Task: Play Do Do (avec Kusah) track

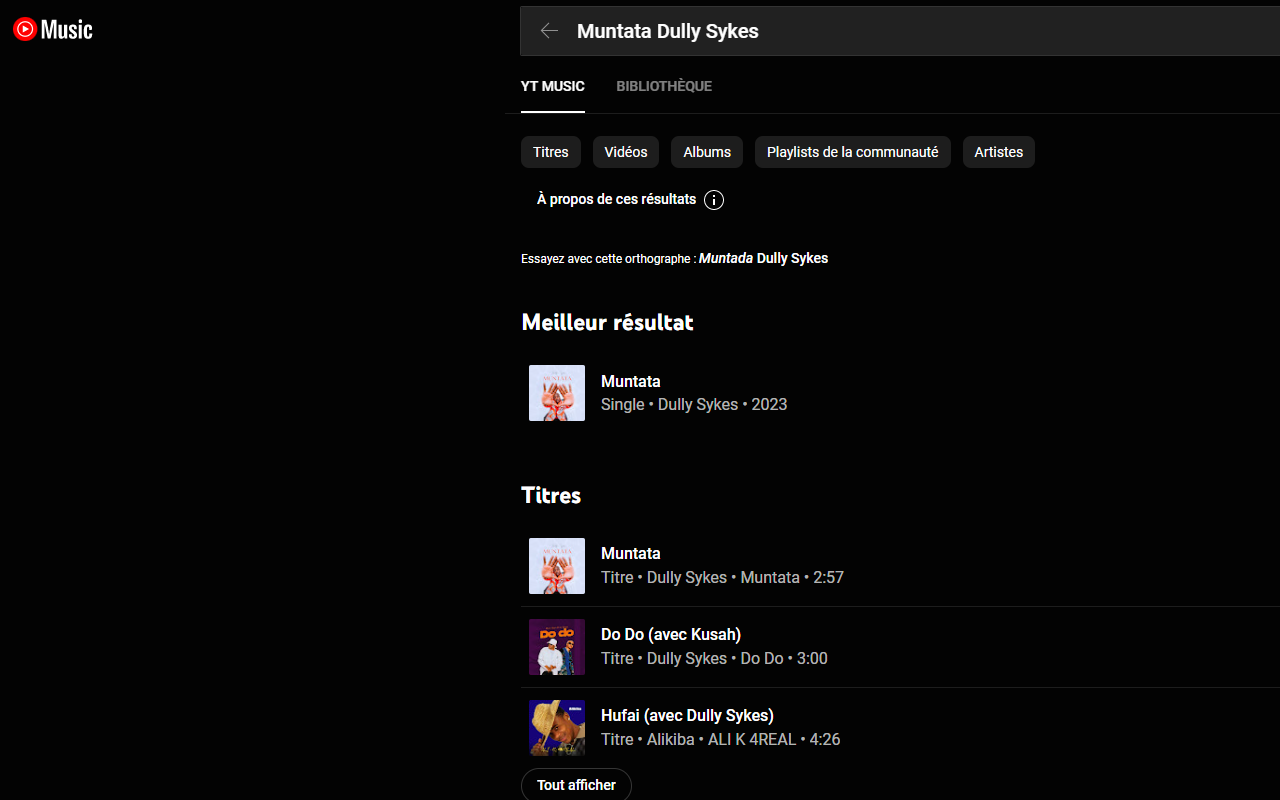Action: click(x=671, y=634)
